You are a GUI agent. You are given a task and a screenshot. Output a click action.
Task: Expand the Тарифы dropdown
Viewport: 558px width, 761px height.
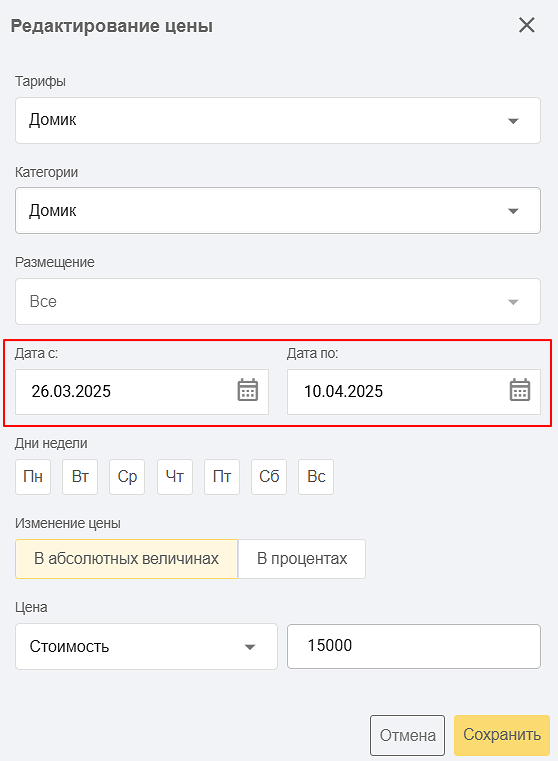pos(278,120)
